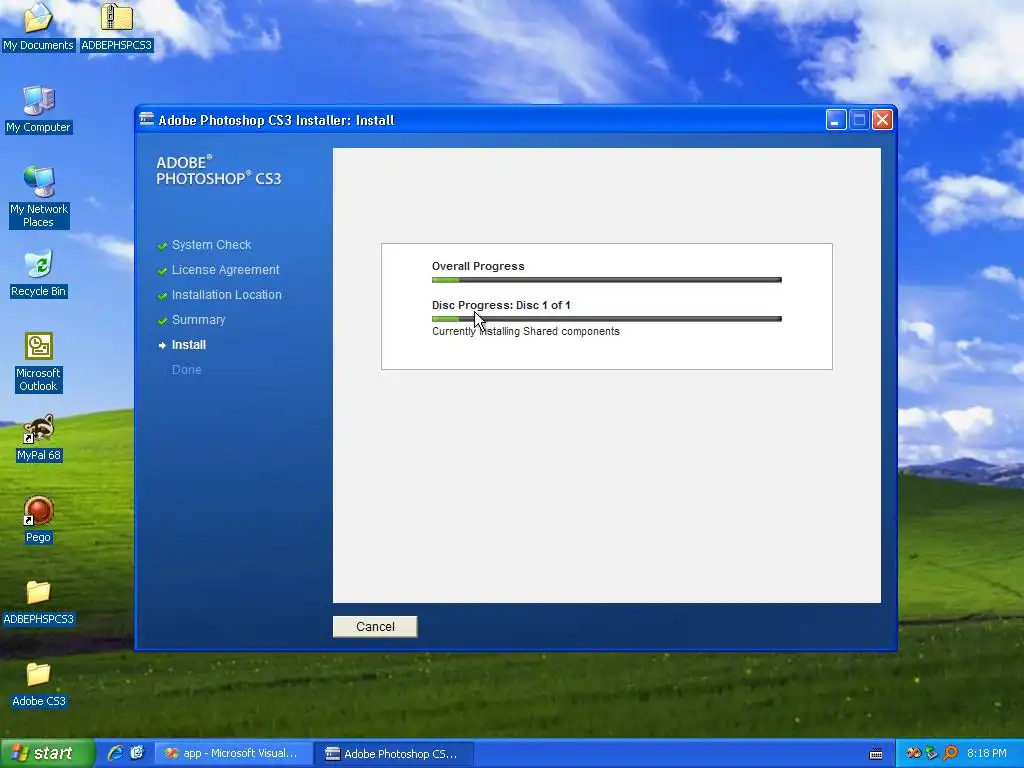The height and width of the screenshot is (768, 1024).
Task: Activate Adobe Photoshop CS taskbar button
Action: click(394, 753)
